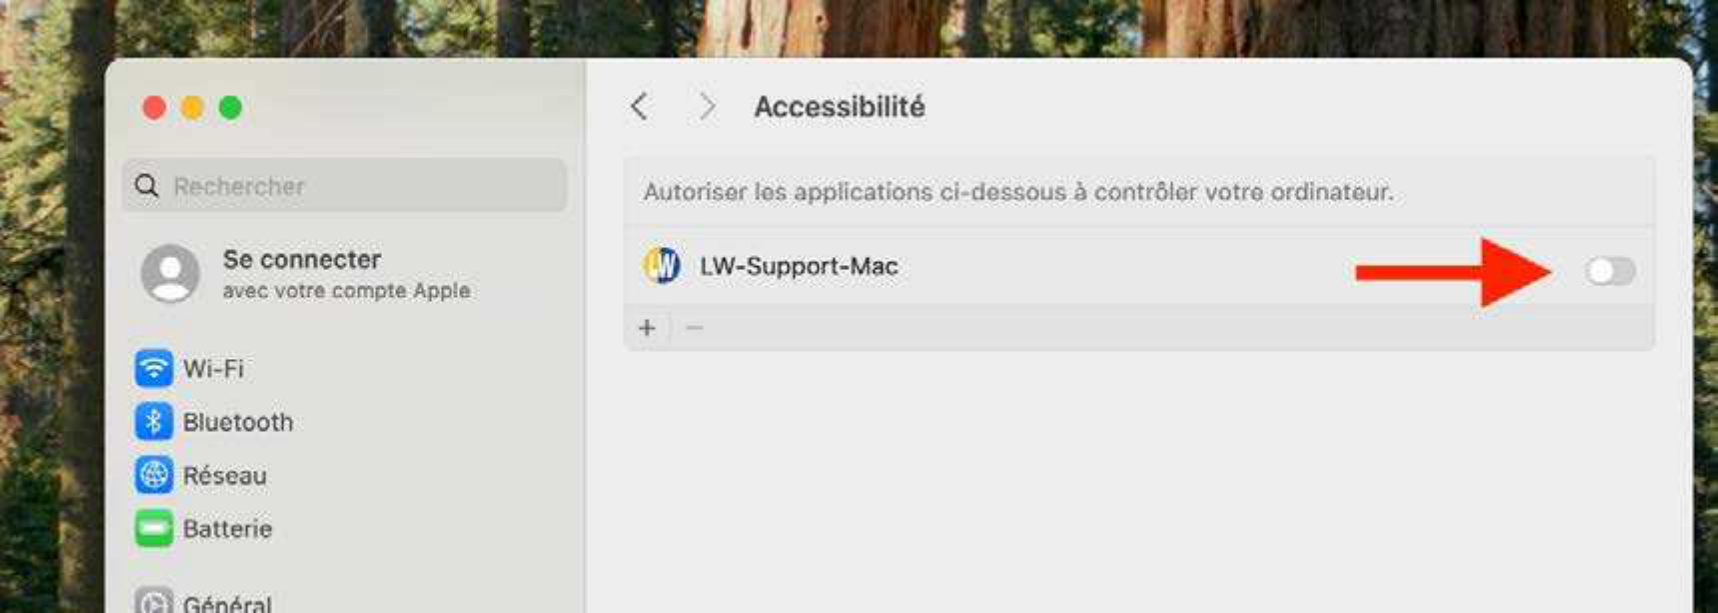1718x613 pixels.
Task: Select Réseau in the sidebar
Action: pos(225,476)
